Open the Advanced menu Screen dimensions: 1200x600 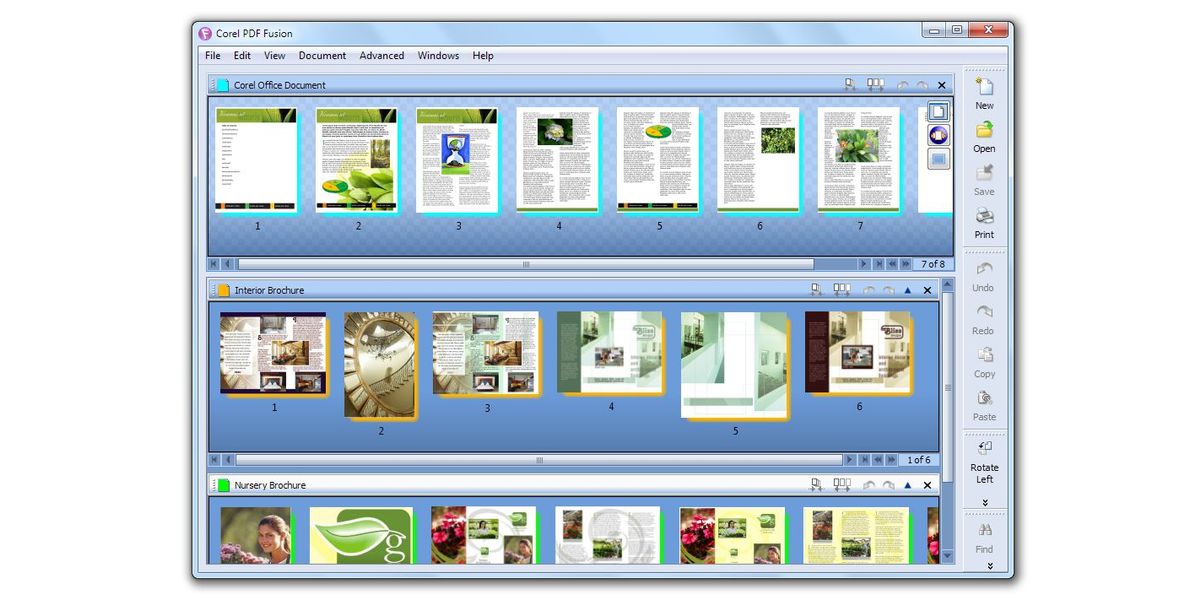(x=381, y=56)
